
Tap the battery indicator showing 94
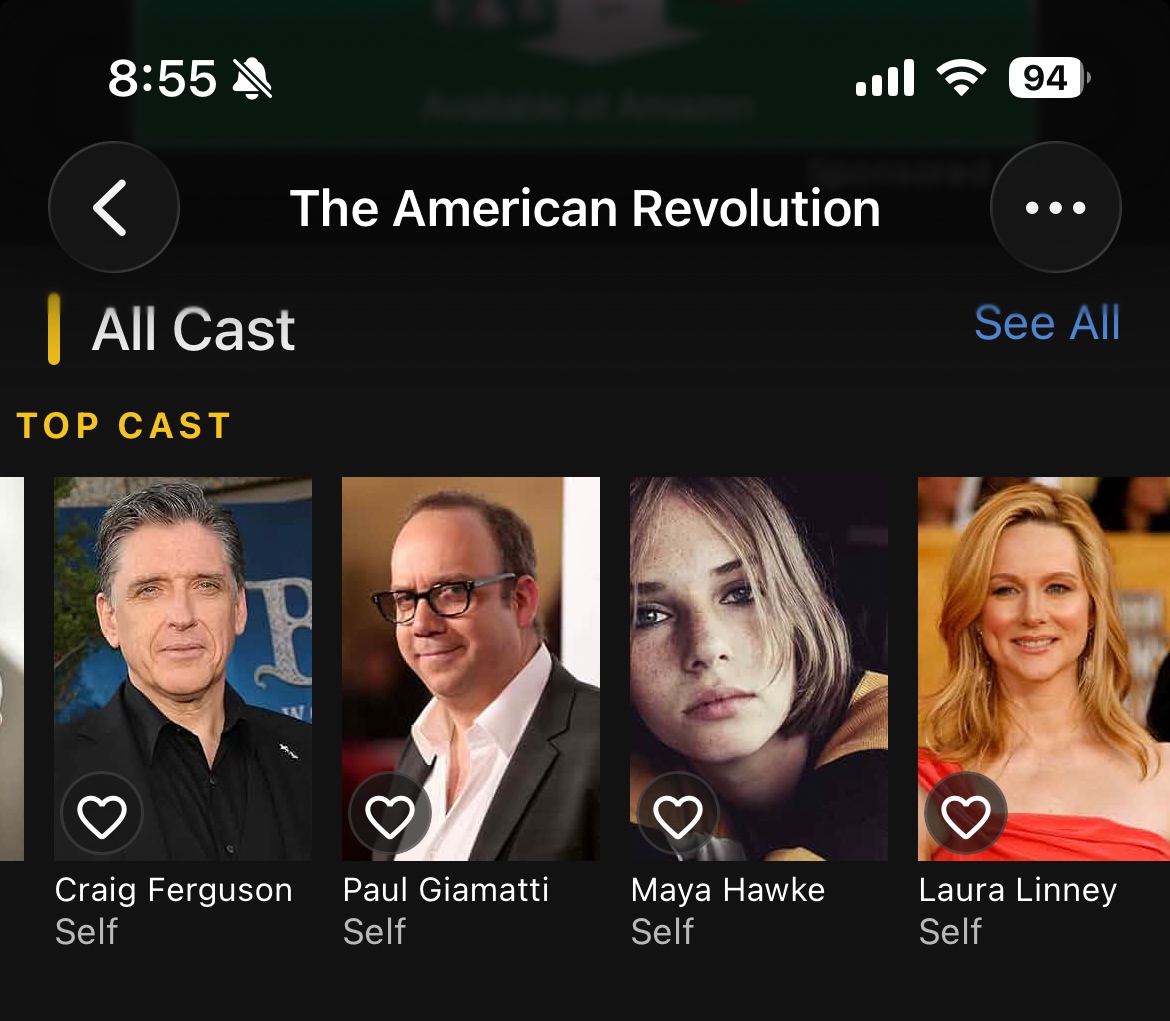[1049, 78]
